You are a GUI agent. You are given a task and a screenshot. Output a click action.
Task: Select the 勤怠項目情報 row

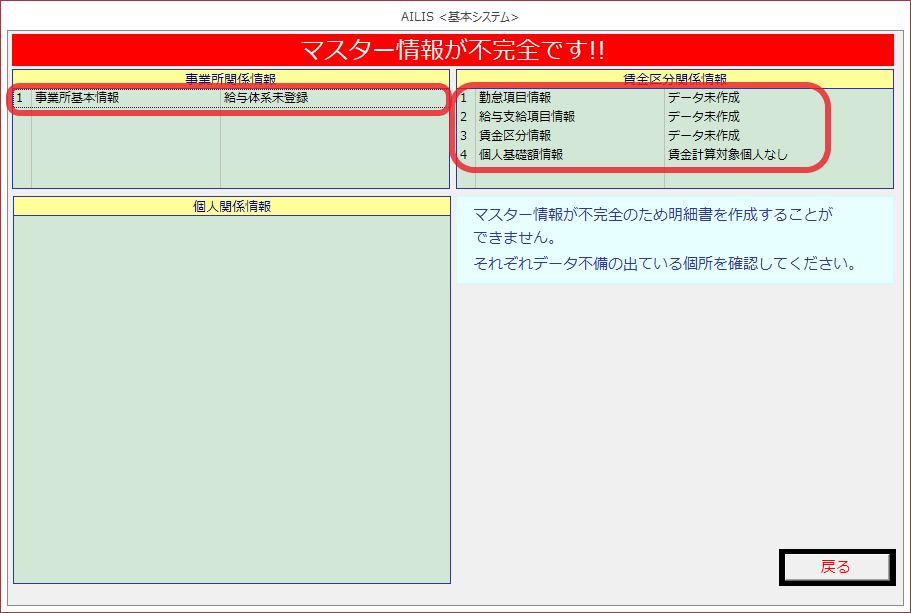pos(515,98)
